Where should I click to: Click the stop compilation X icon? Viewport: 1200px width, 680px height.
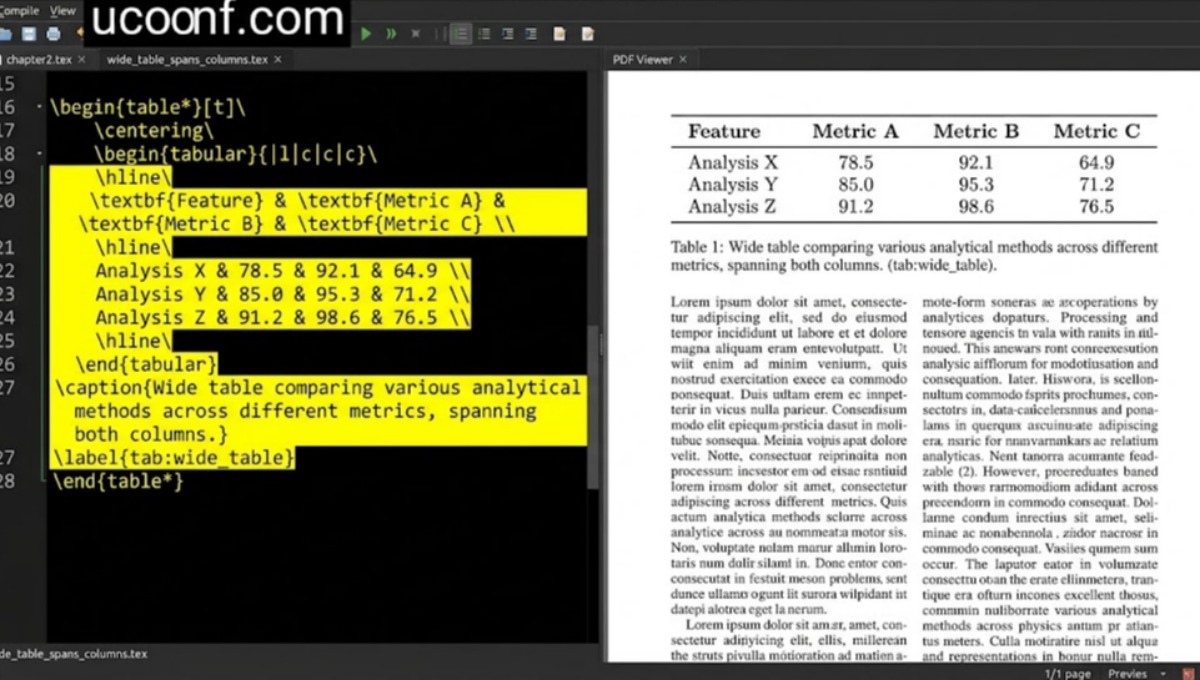(415, 34)
